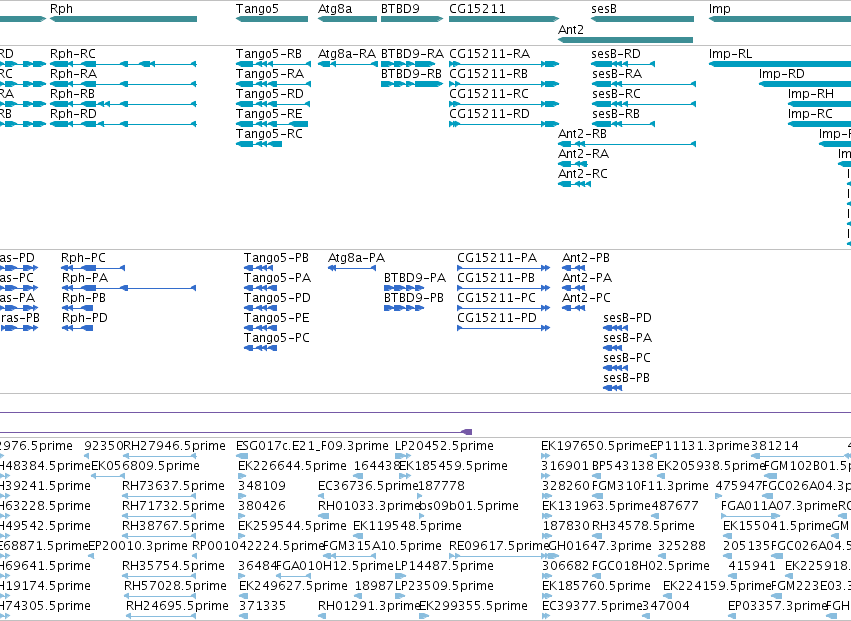
Task: Open the Imp-RL transcript label
Action: 731,54
